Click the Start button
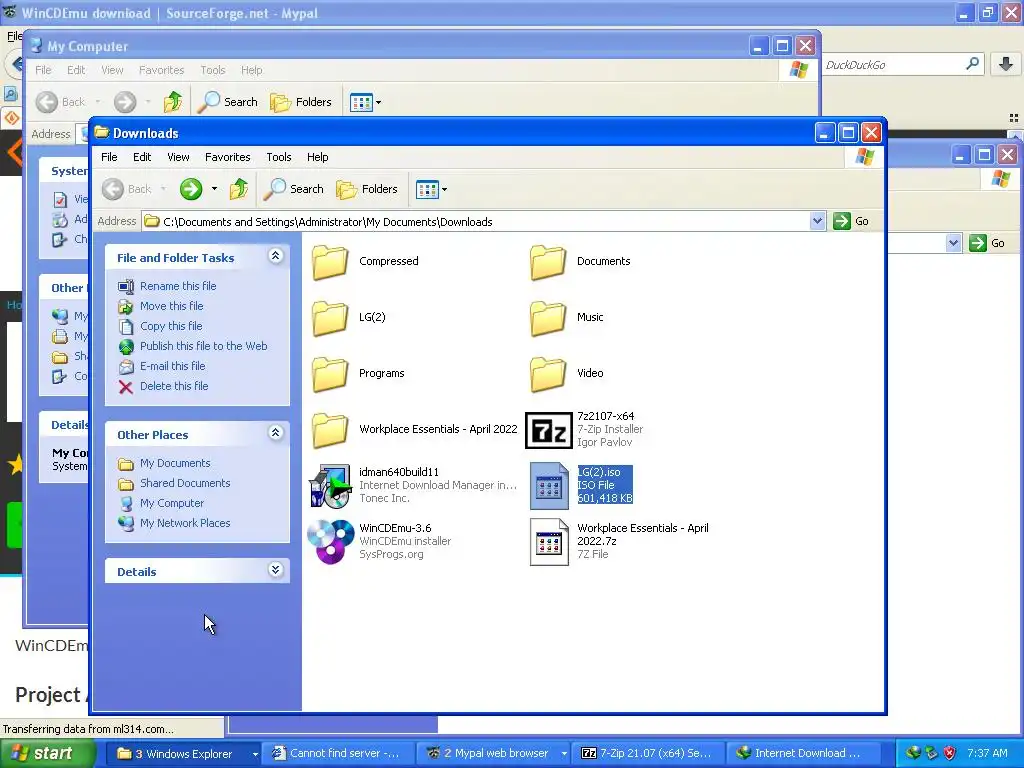The height and width of the screenshot is (768, 1024). tap(46, 754)
